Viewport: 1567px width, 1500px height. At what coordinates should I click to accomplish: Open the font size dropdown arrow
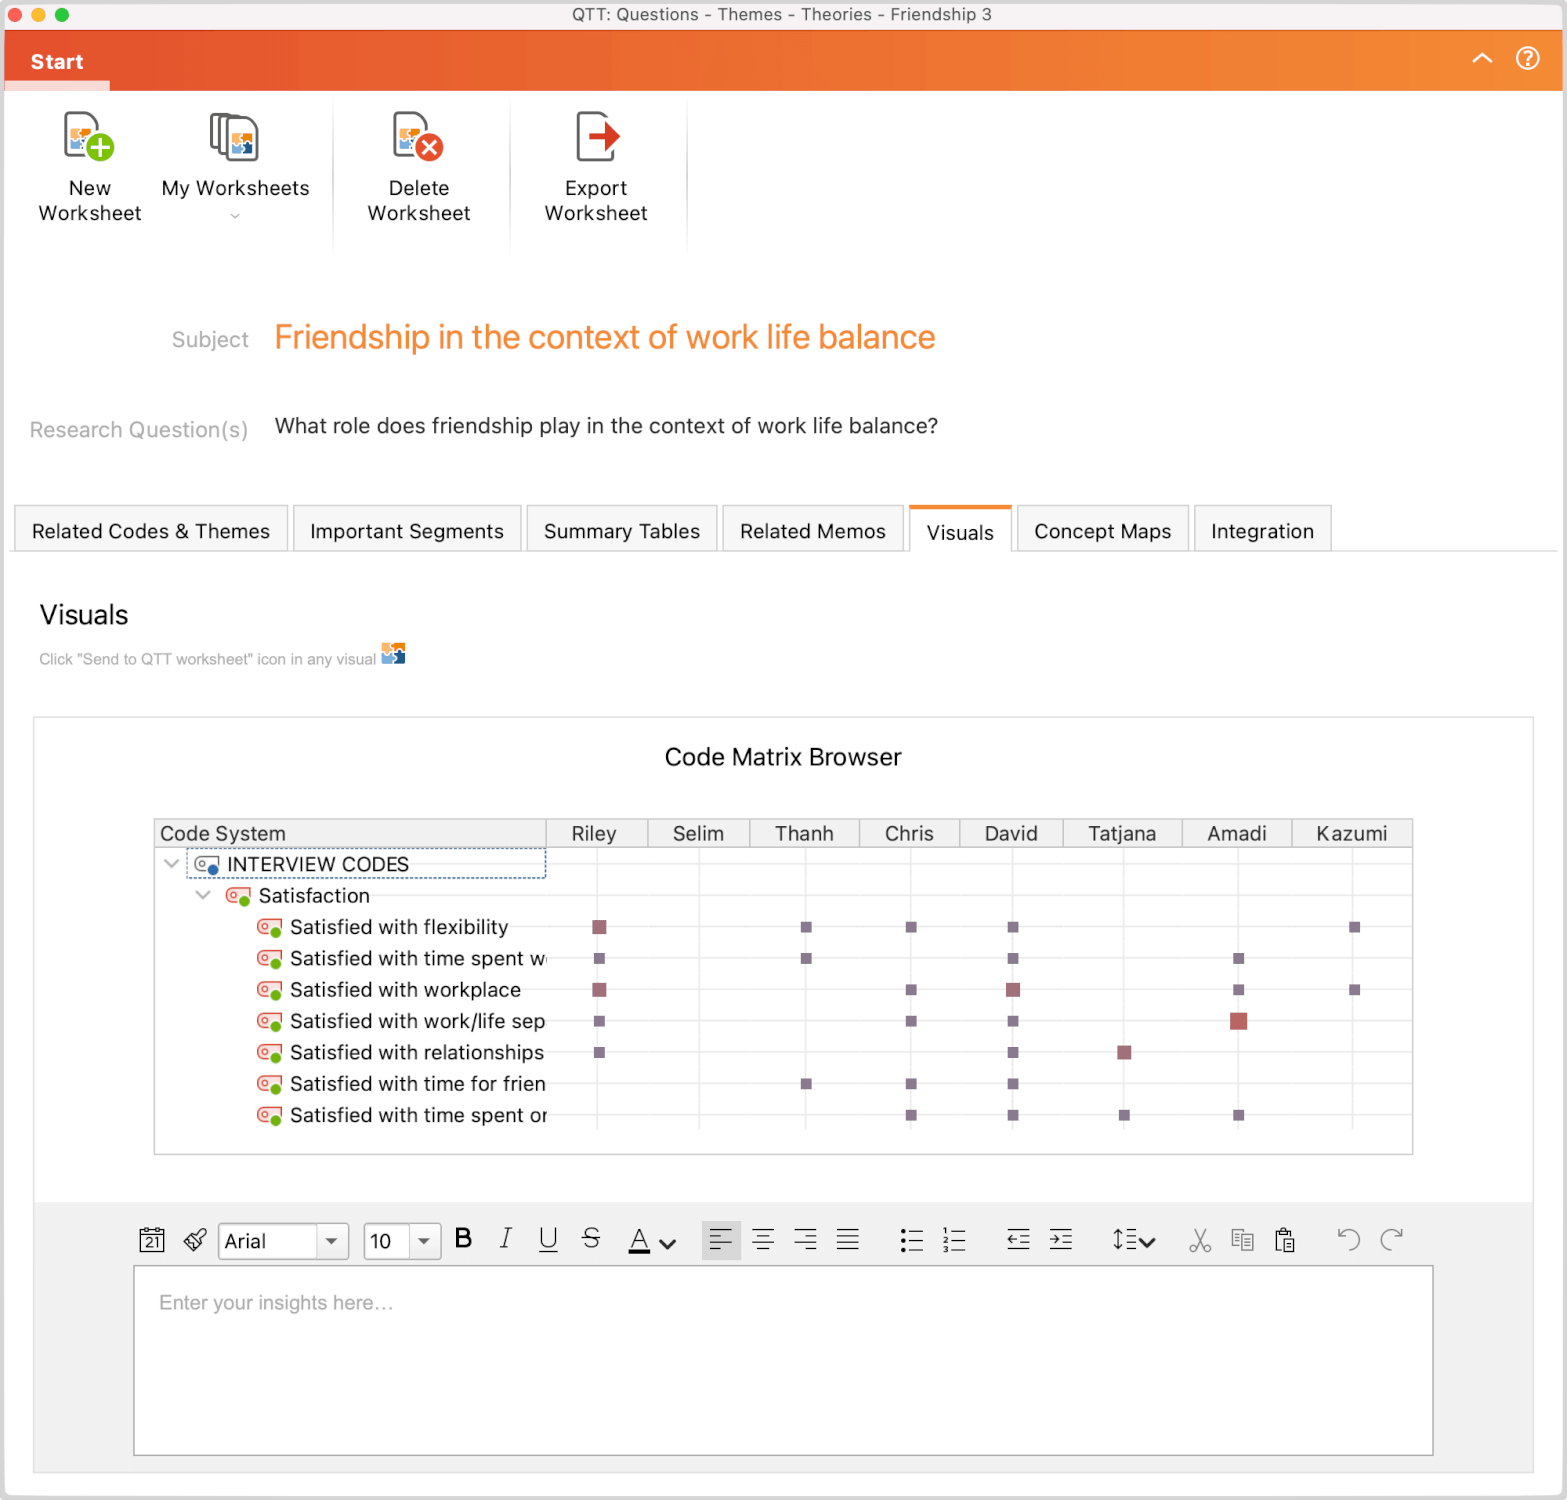click(425, 1241)
